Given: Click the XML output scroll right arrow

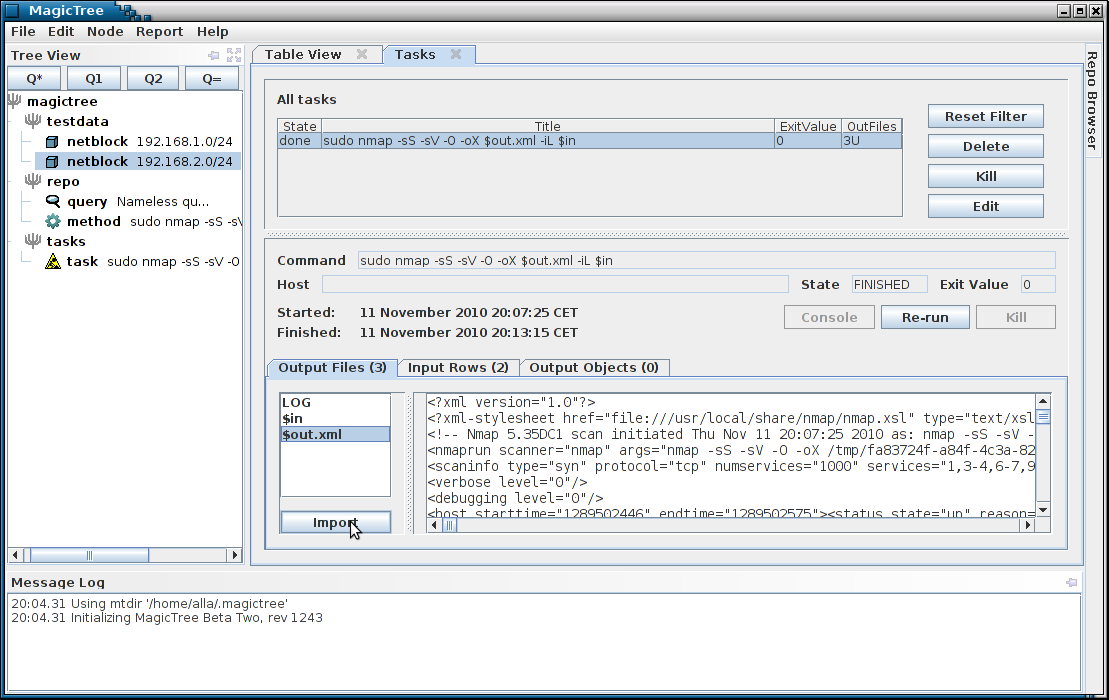Looking at the screenshot, I should tap(1028, 525).
